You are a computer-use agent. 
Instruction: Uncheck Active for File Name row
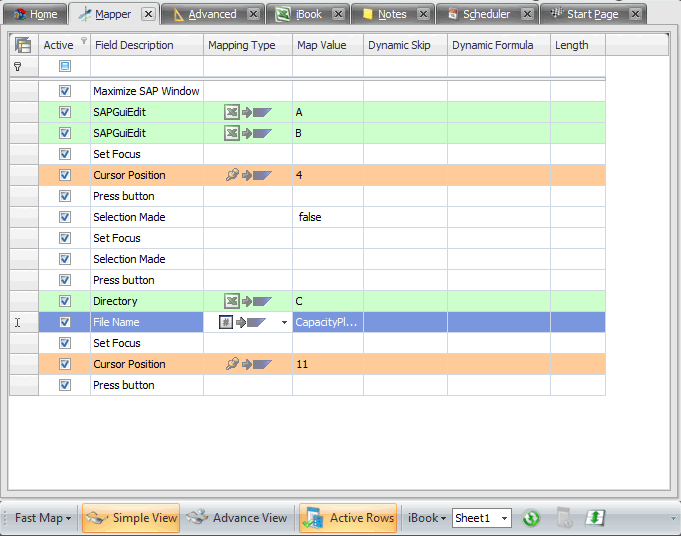65,322
